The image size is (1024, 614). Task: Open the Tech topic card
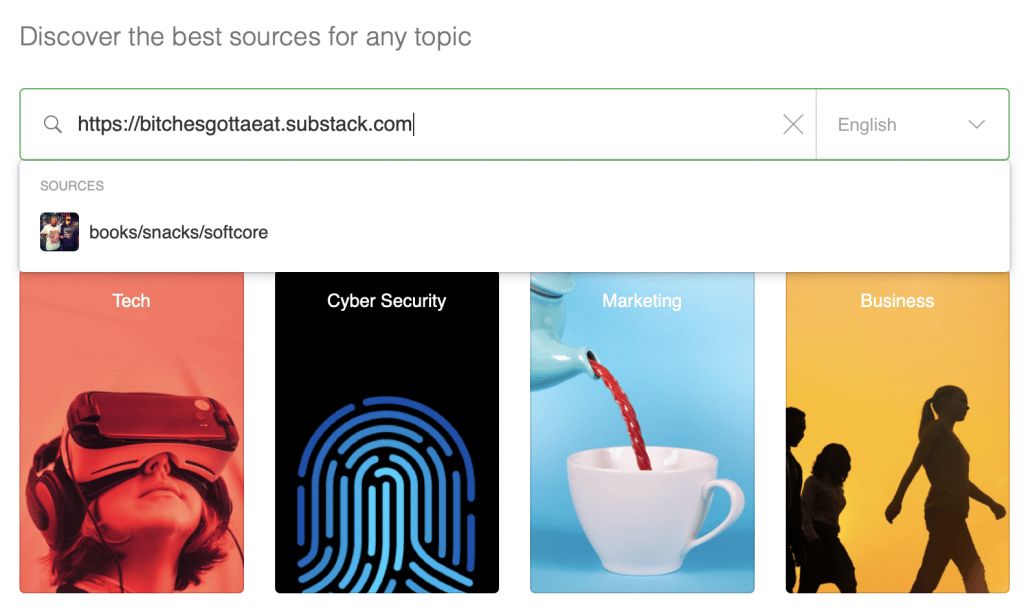[x=131, y=432]
